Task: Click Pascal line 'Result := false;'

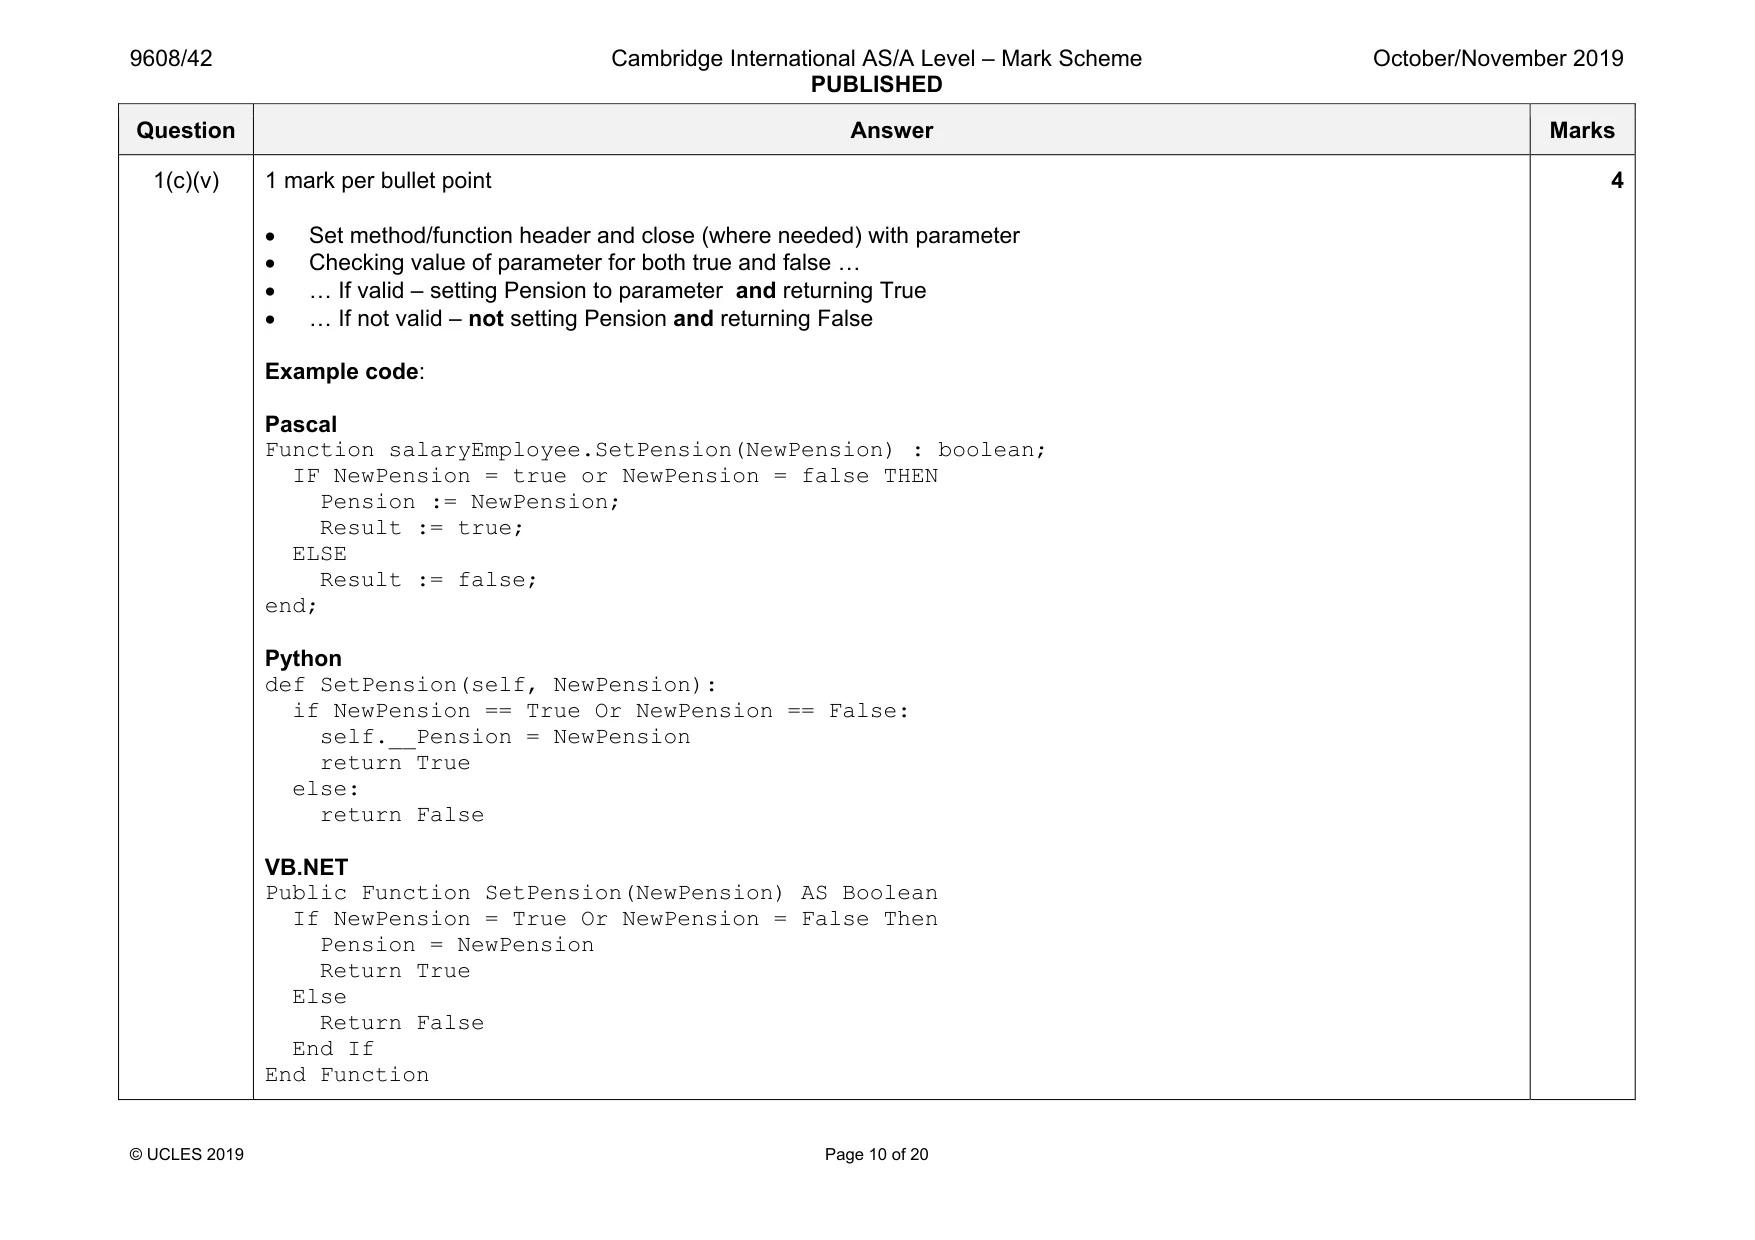Action: point(428,580)
